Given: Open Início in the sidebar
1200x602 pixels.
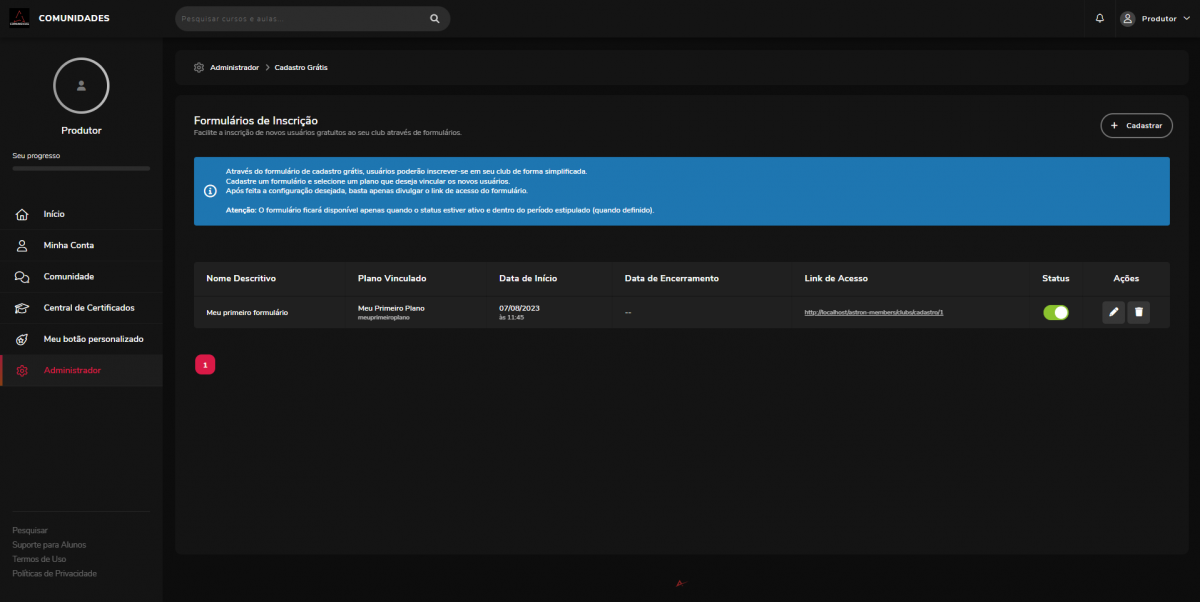Looking at the screenshot, I should pyautogui.click(x=54, y=214).
